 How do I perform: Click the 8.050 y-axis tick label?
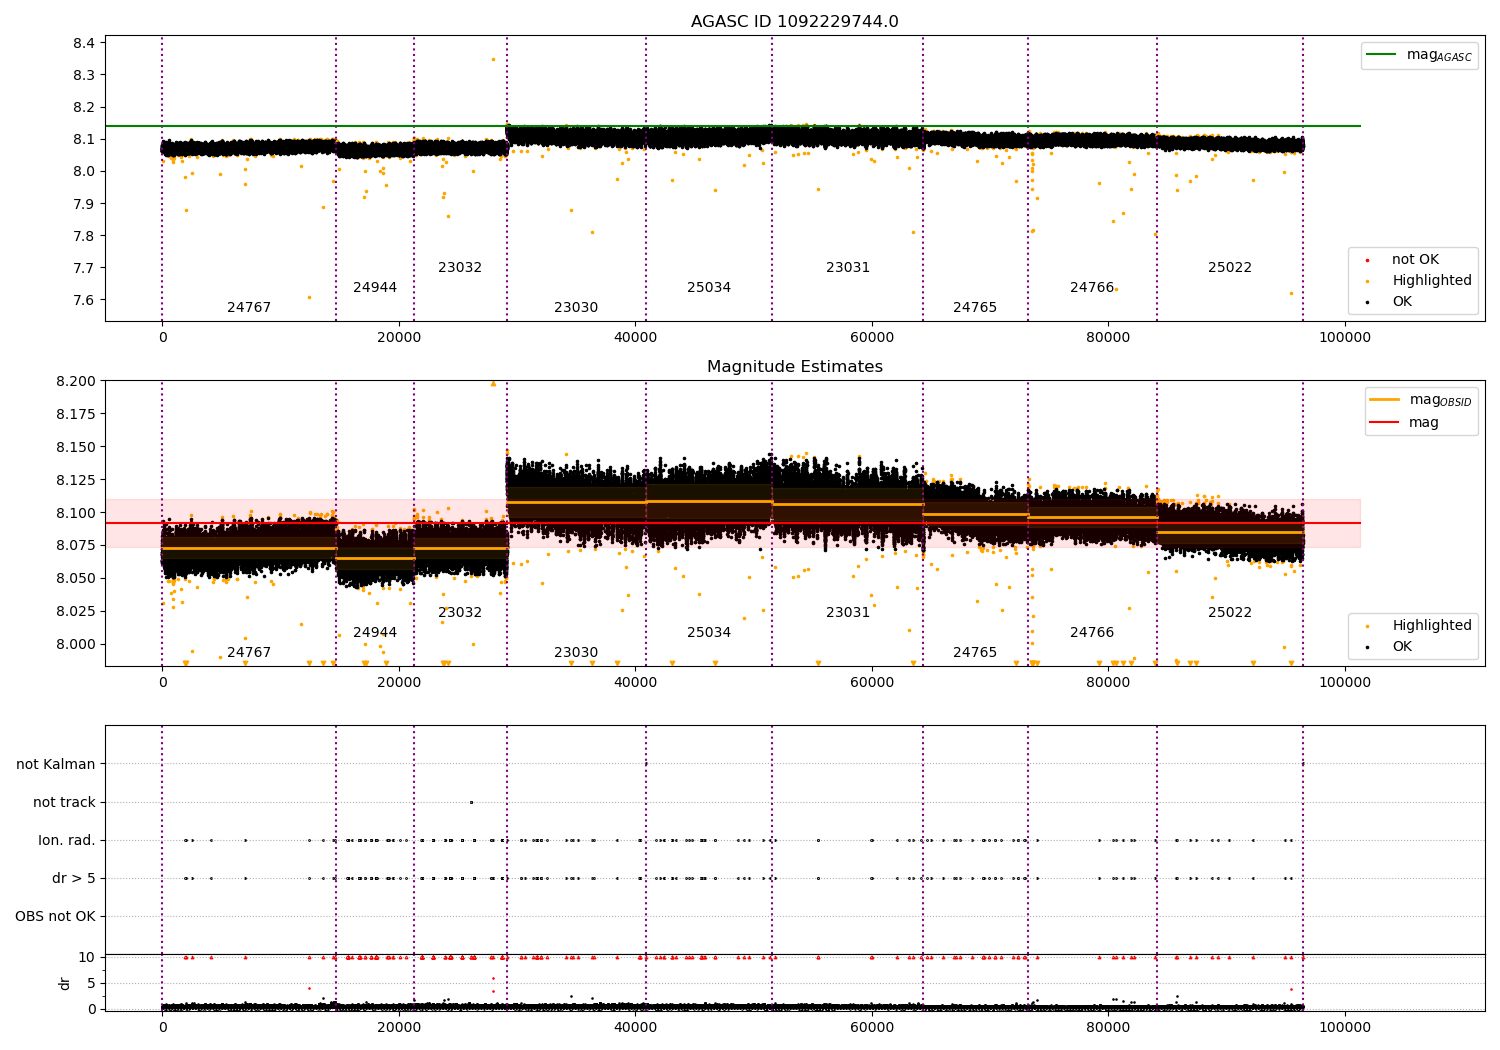click(x=76, y=578)
